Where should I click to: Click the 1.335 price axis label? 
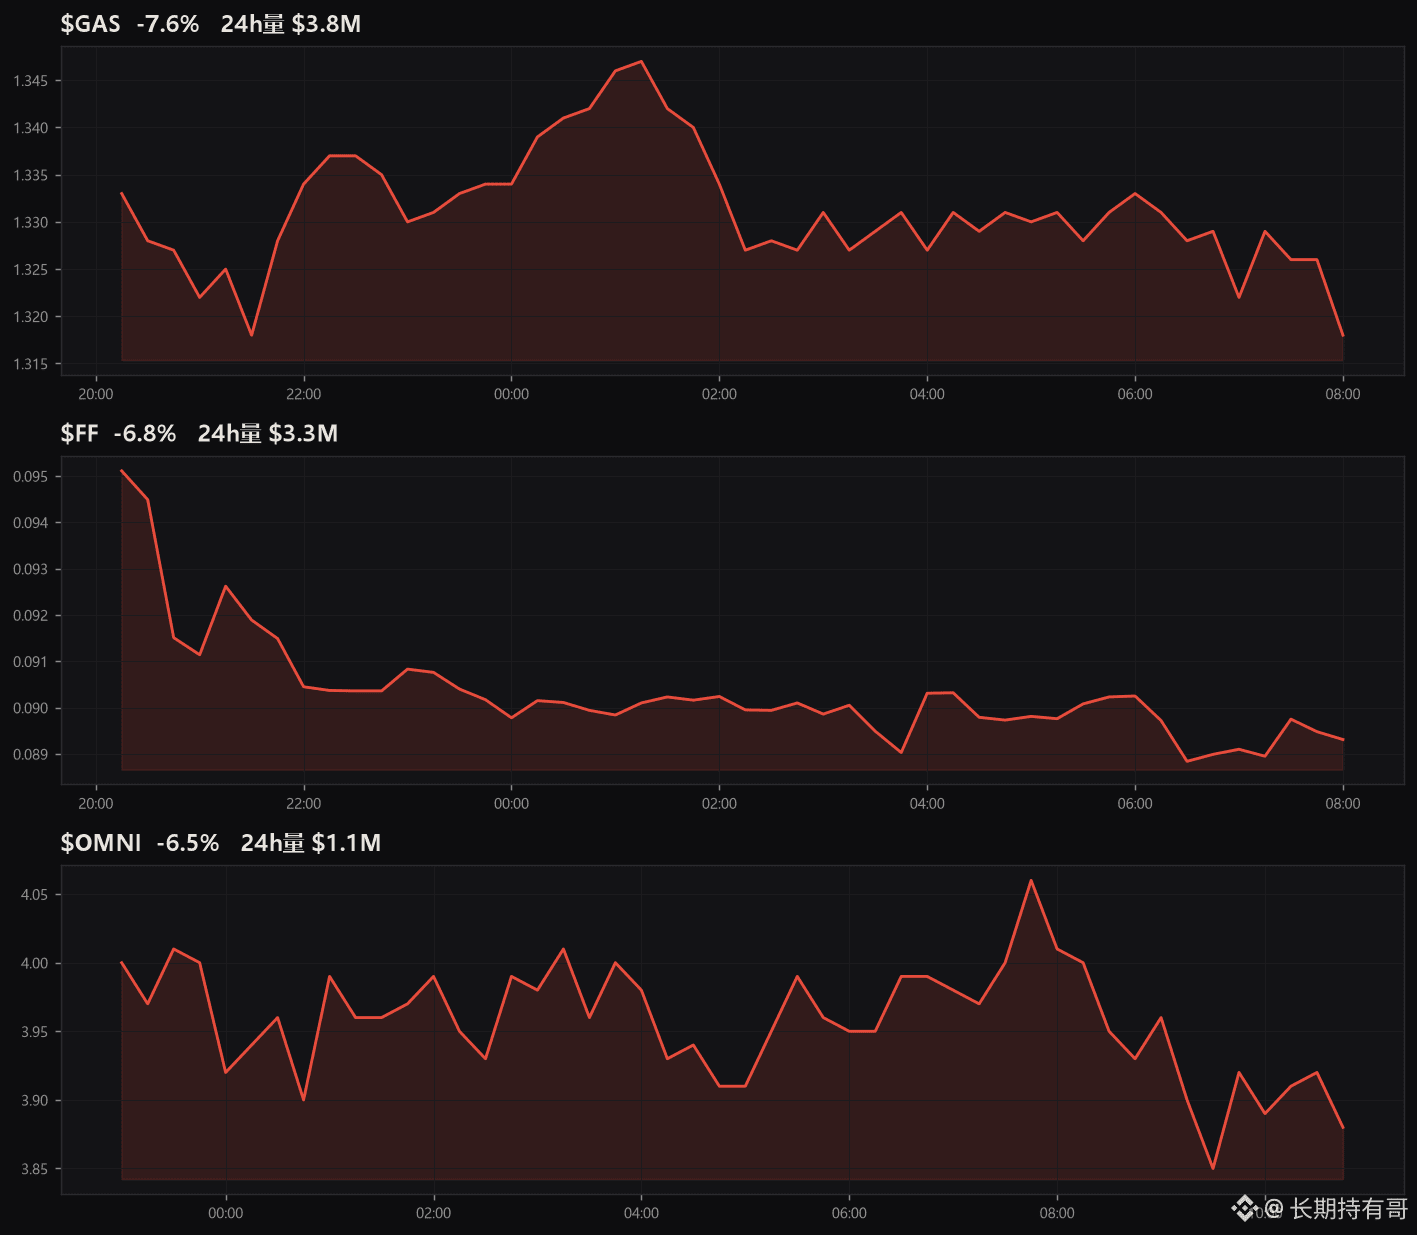click(31, 176)
